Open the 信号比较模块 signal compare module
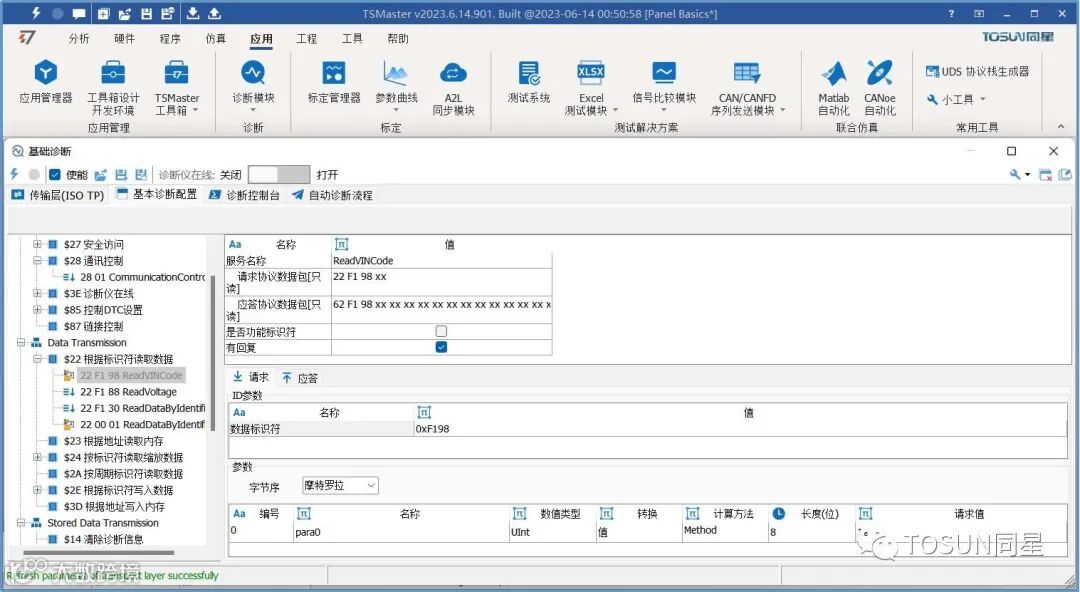Image resolution: width=1080 pixels, height=592 pixels. pyautogui.click(x=664, y=85)
